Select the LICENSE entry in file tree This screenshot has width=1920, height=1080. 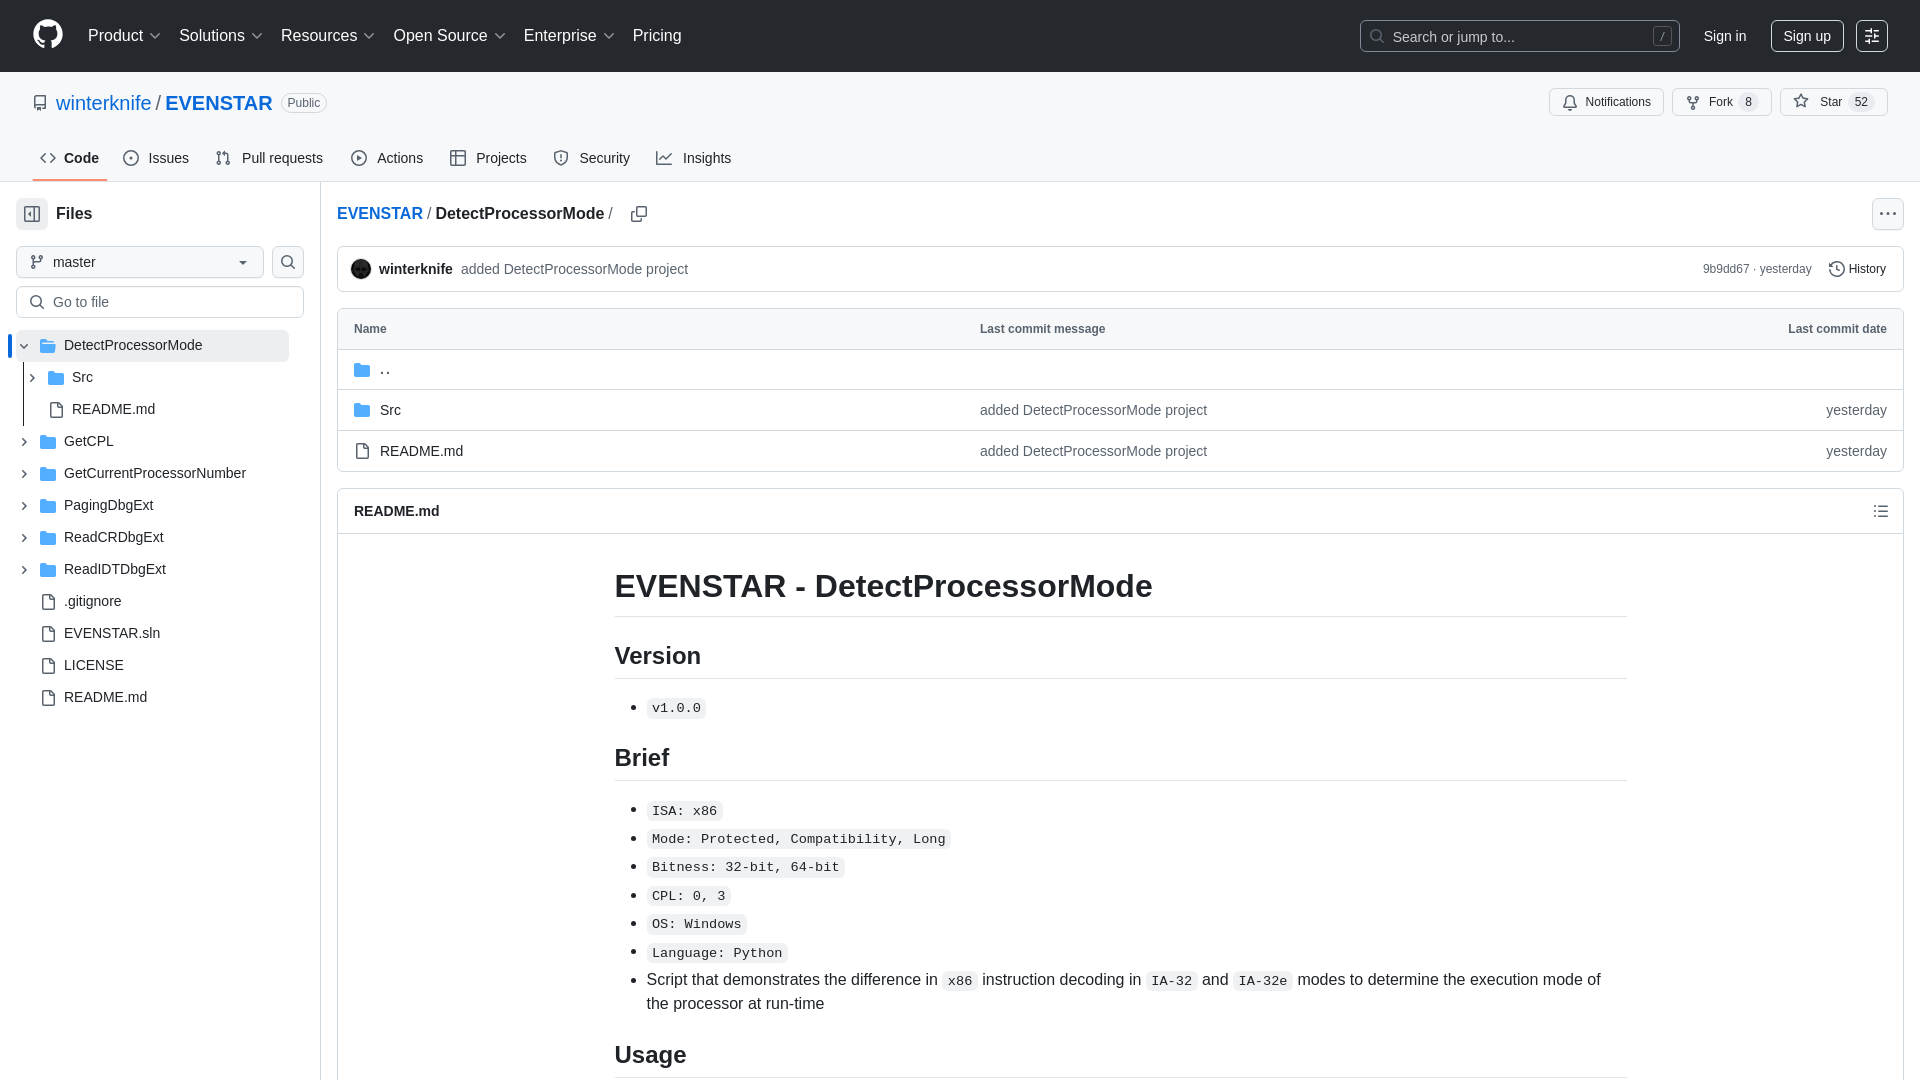94,665
